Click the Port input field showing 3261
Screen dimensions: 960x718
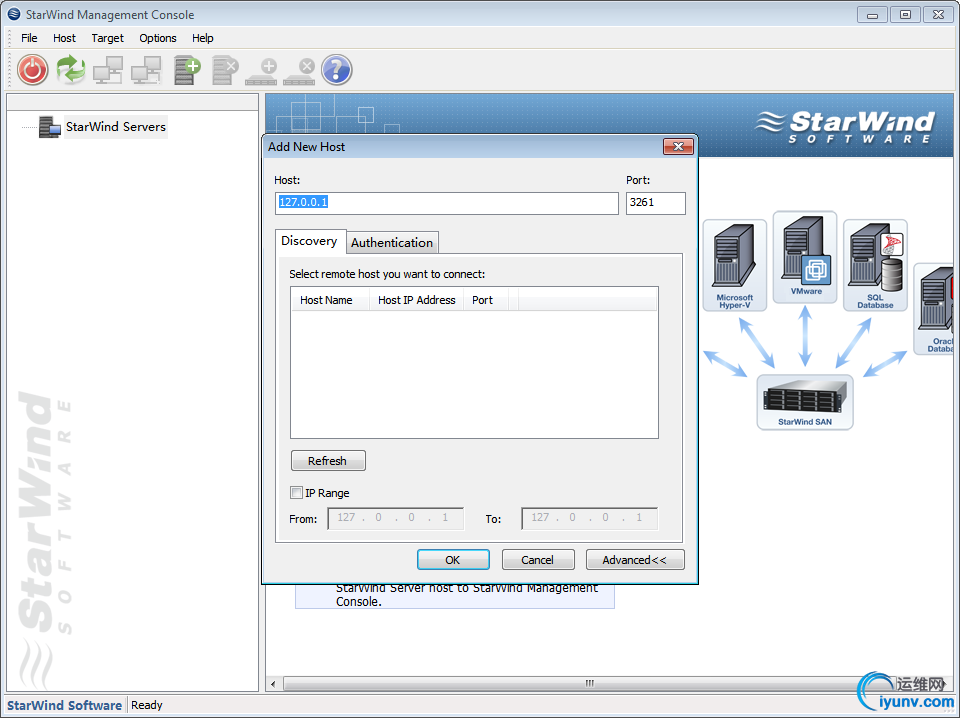tap(656, 203)
